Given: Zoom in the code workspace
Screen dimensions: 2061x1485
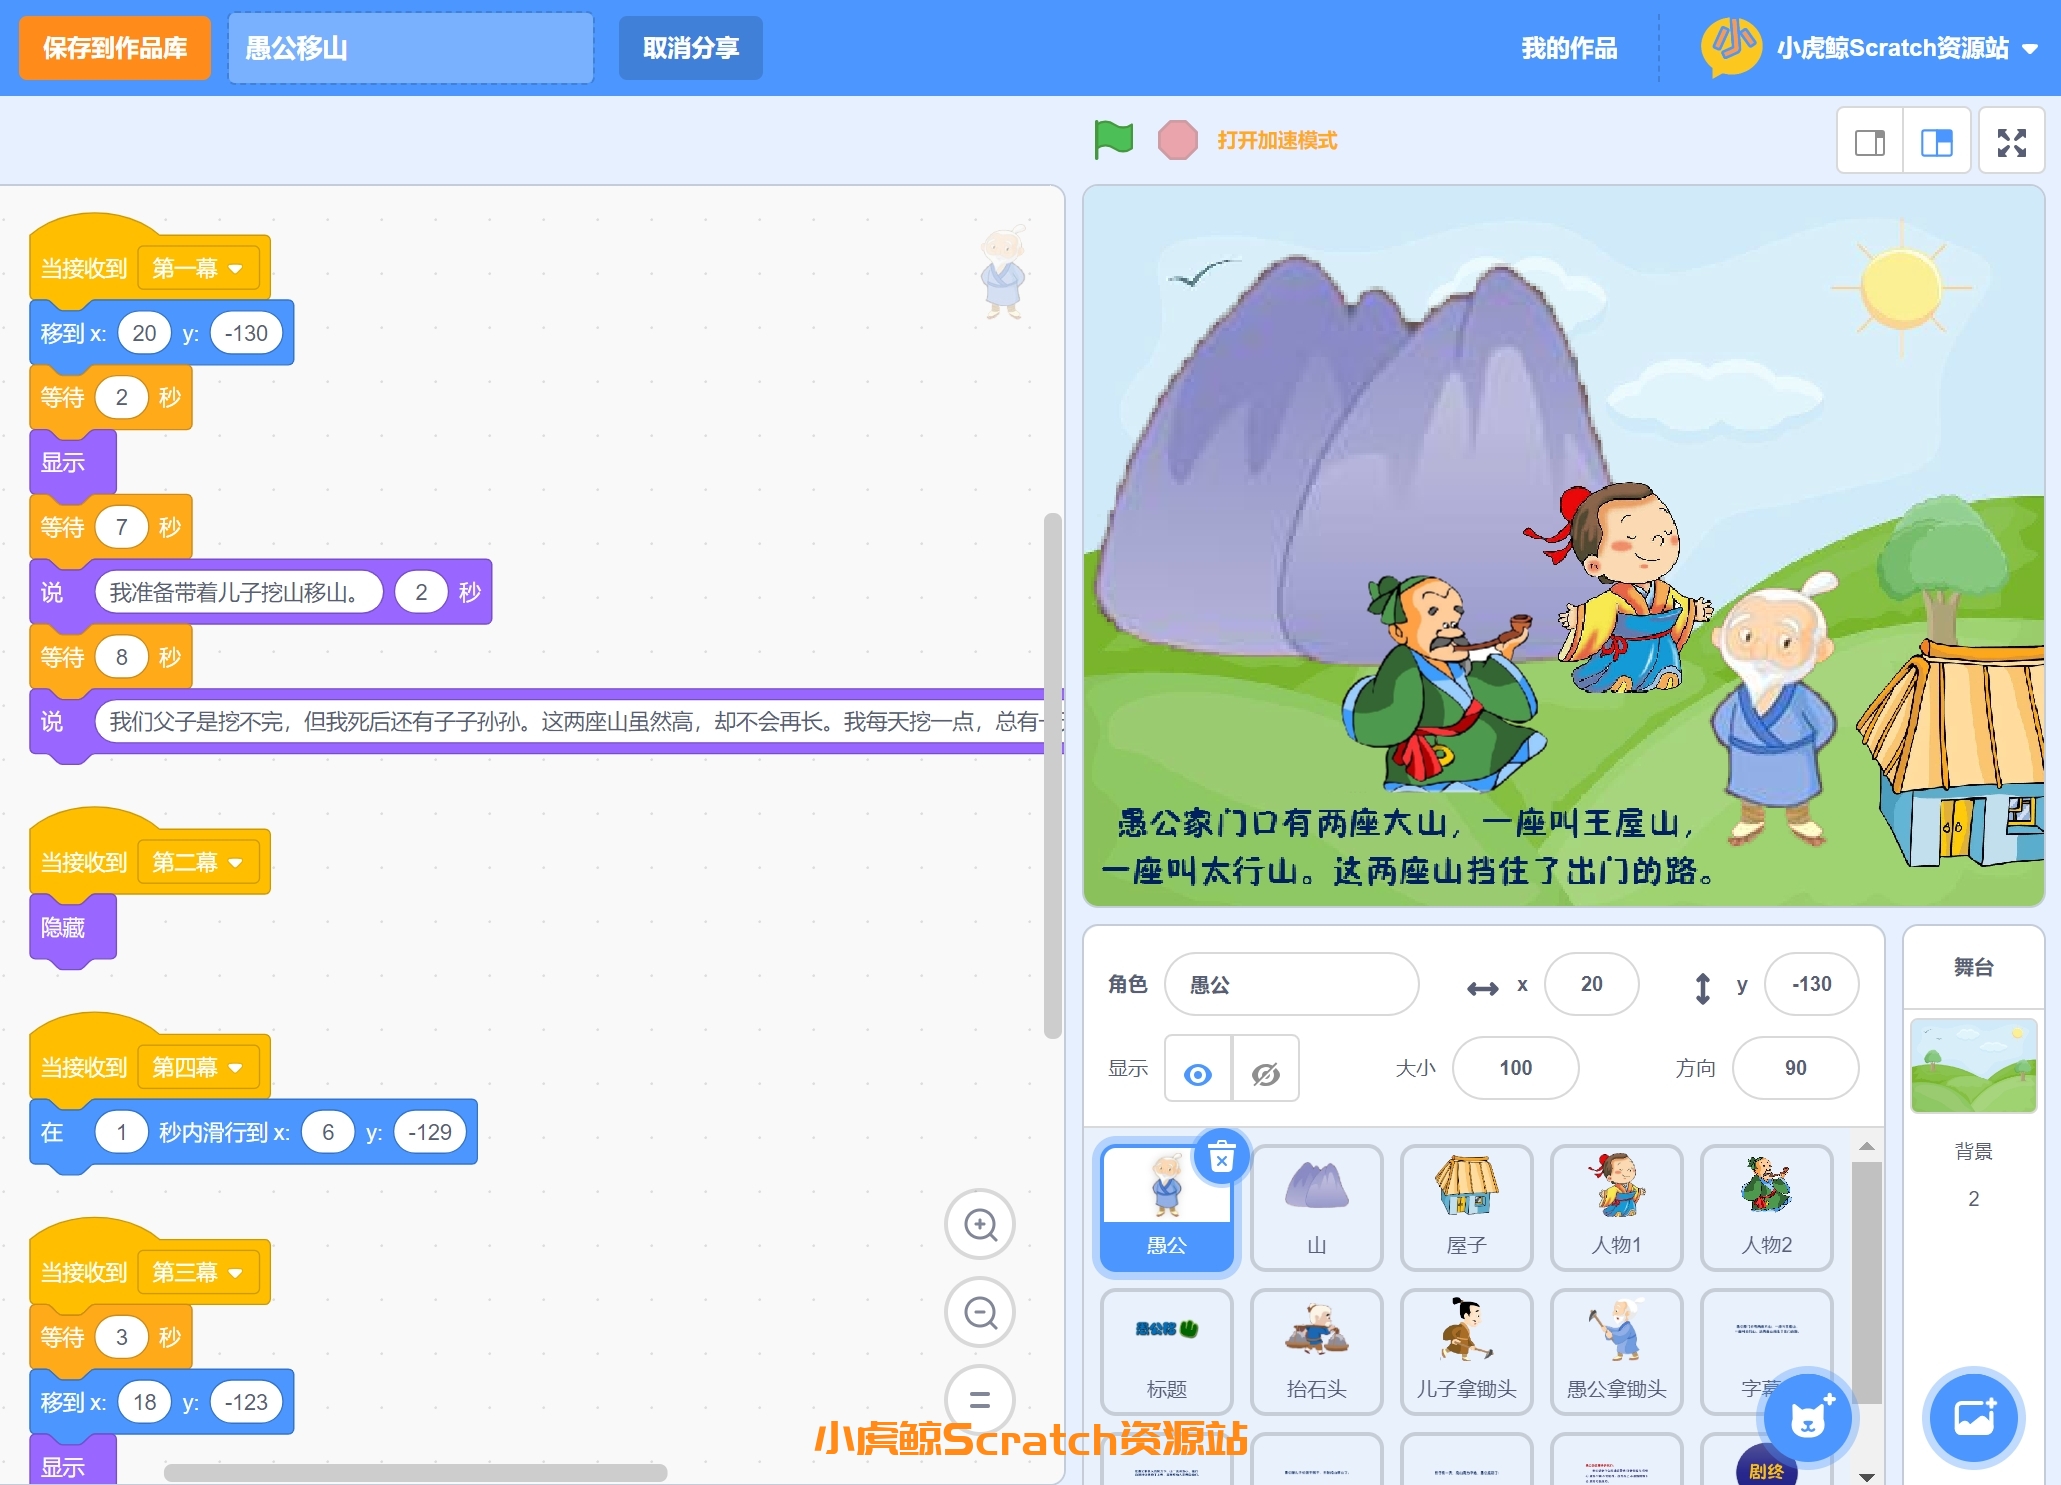Looking at the screenshot, I should click(x=980, y=1224).
